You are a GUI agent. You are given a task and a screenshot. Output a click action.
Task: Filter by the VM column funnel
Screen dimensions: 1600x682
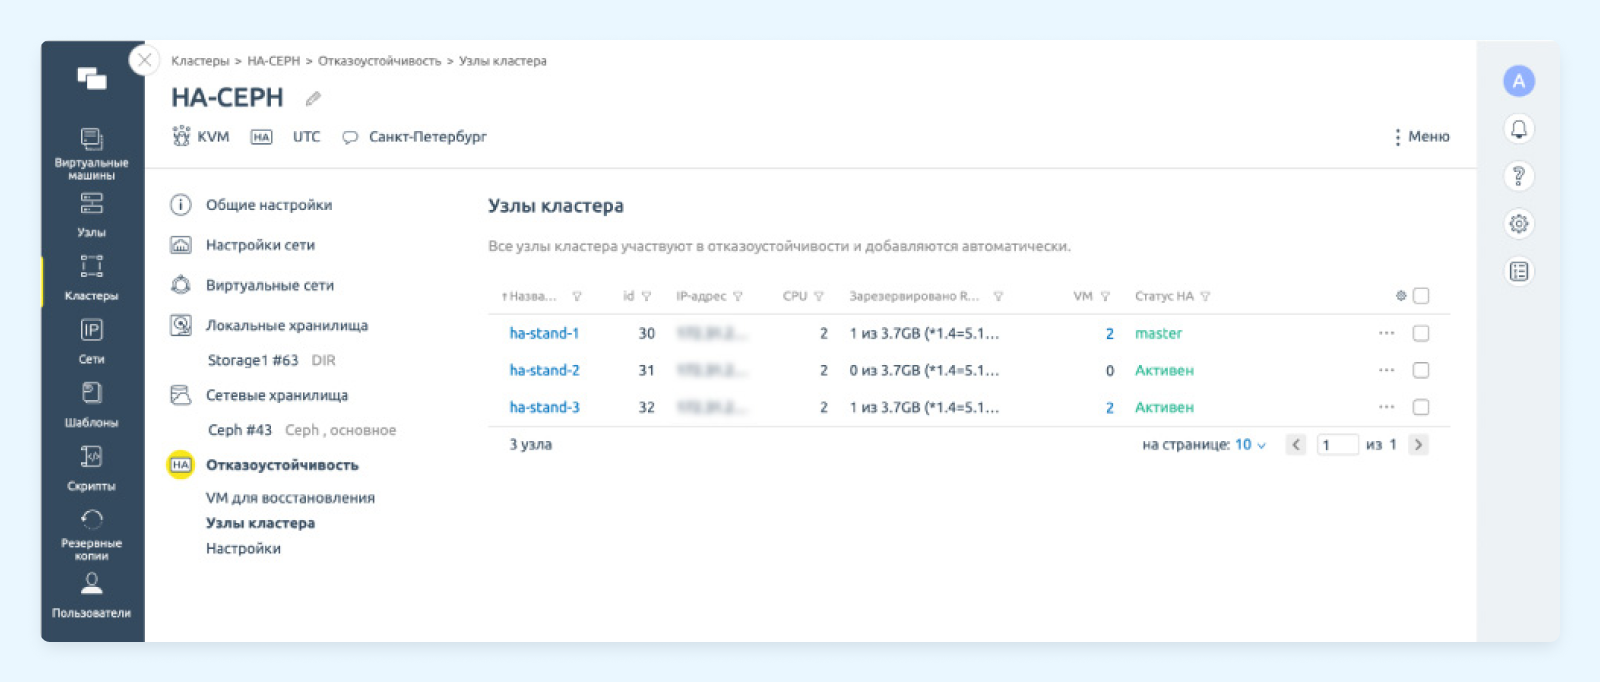[x=1105, y=296]
